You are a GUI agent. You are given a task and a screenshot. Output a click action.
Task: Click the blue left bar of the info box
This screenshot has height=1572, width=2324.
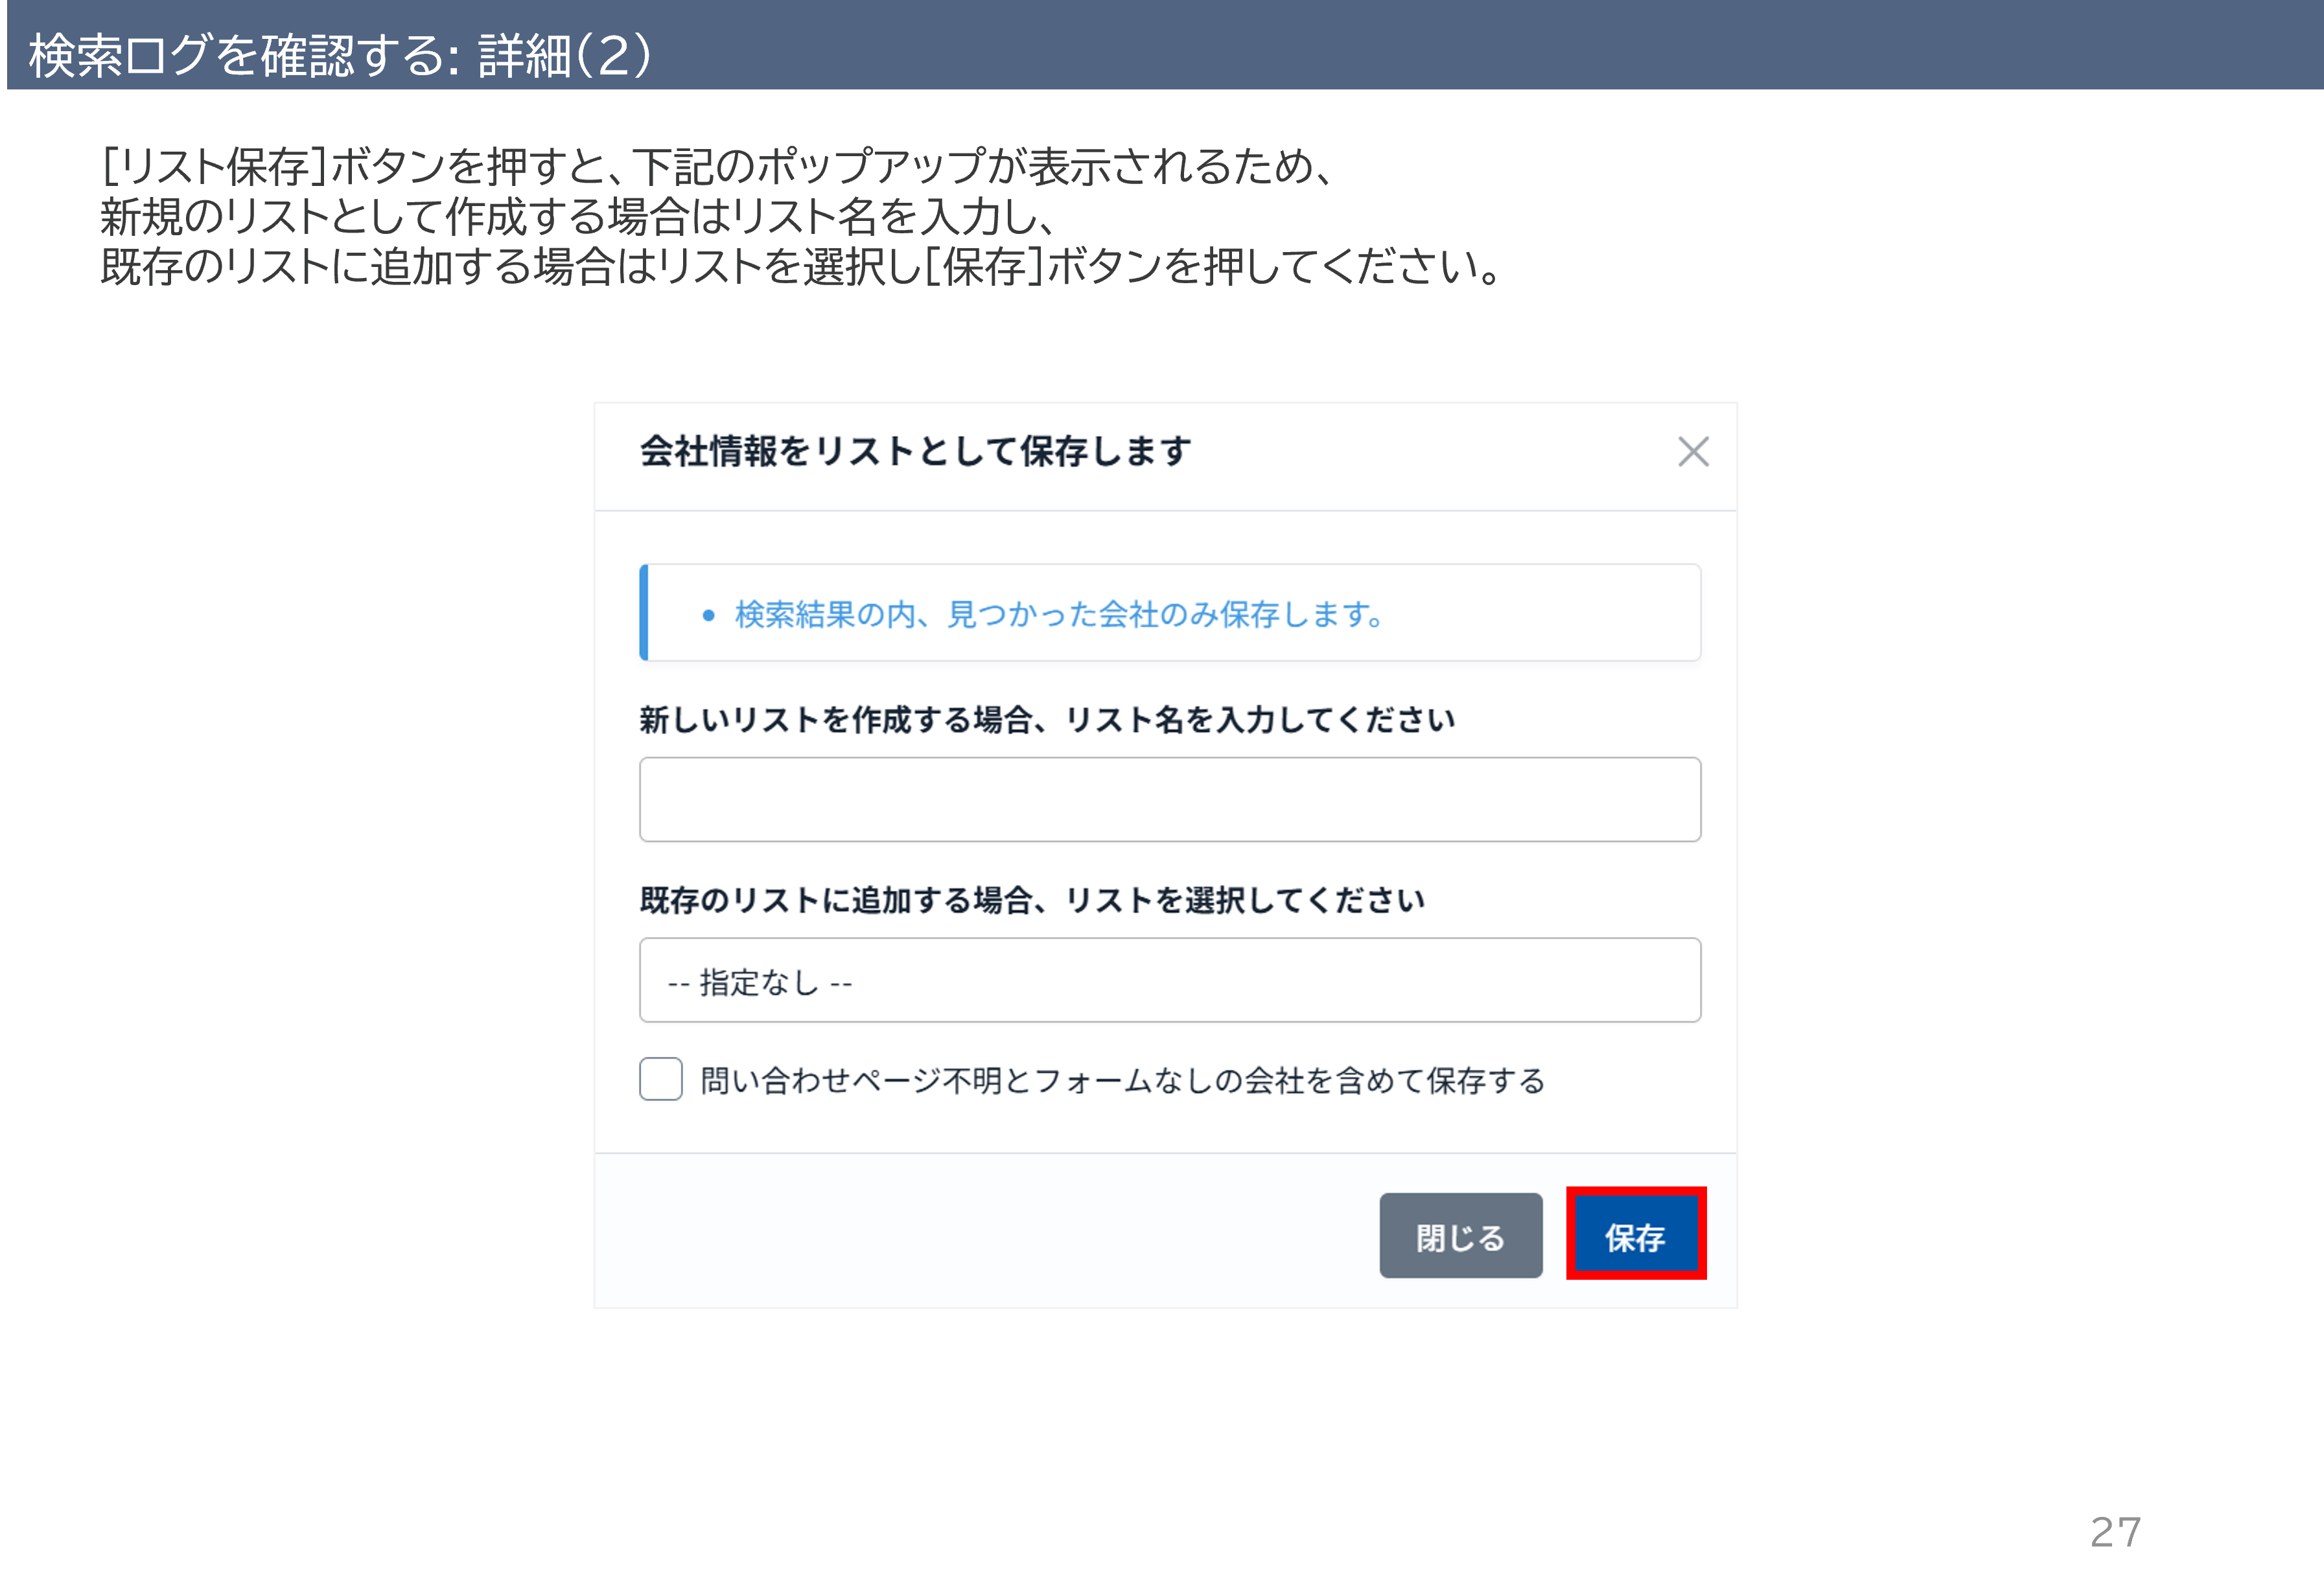coord(644,612)
